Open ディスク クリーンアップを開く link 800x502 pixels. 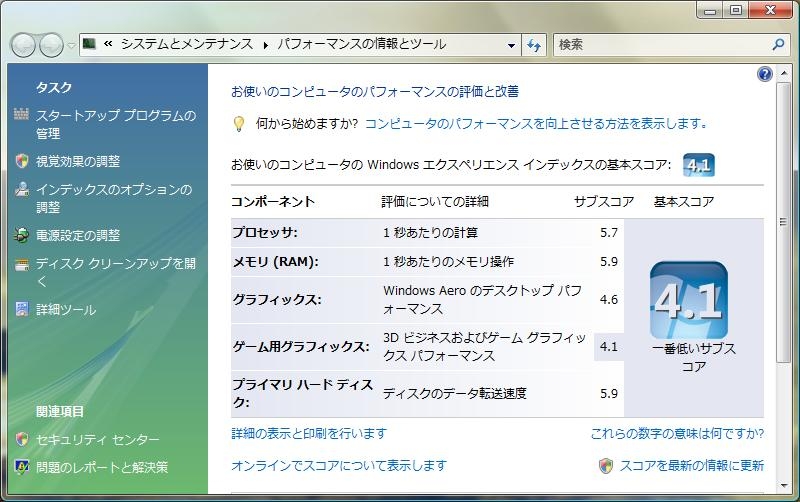click(116, 272)
